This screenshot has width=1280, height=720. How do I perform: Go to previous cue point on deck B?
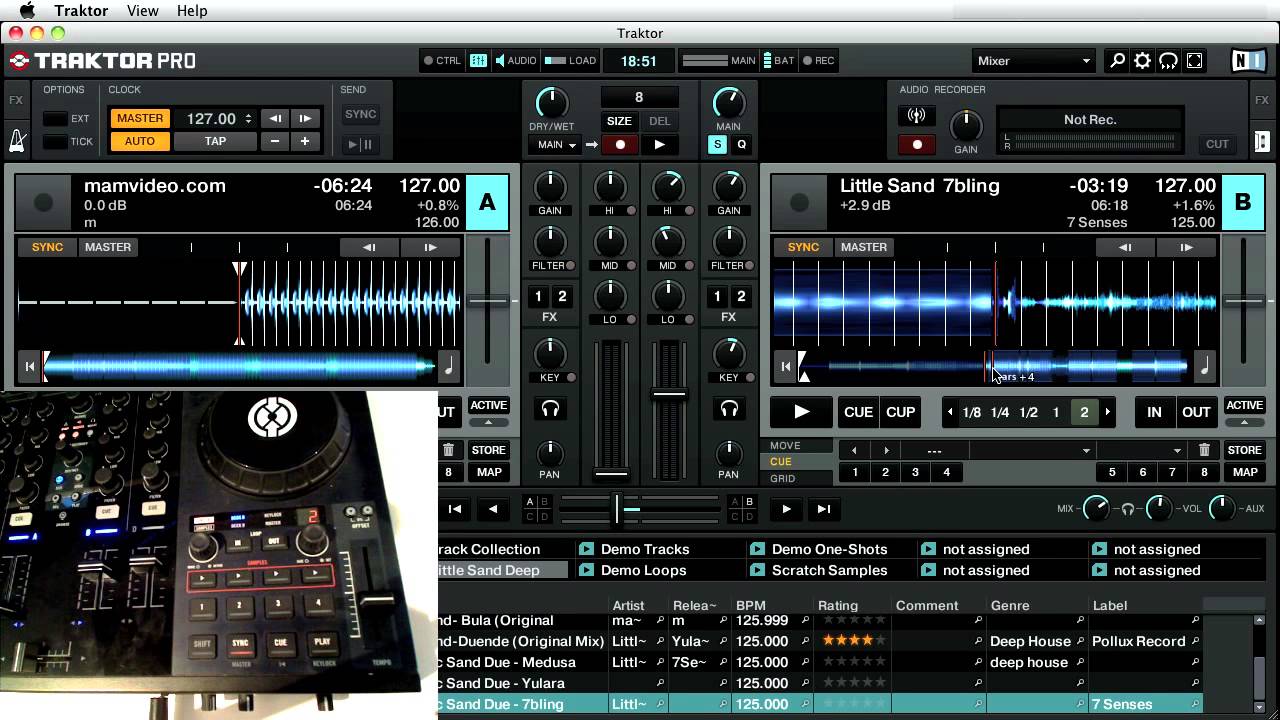(854, 450)
